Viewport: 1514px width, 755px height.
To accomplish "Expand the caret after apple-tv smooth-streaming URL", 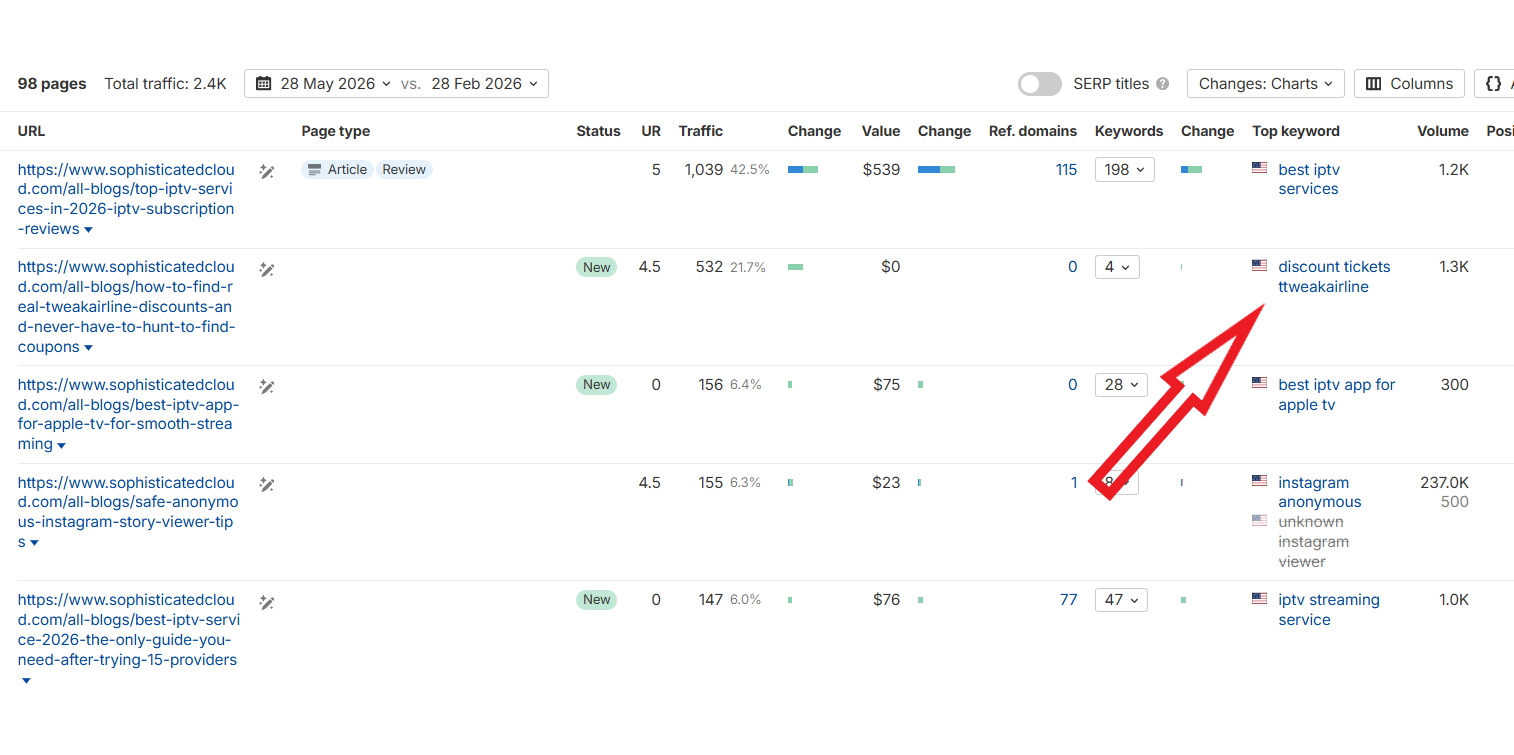I will pyautogui.click(x=61, y=445).
